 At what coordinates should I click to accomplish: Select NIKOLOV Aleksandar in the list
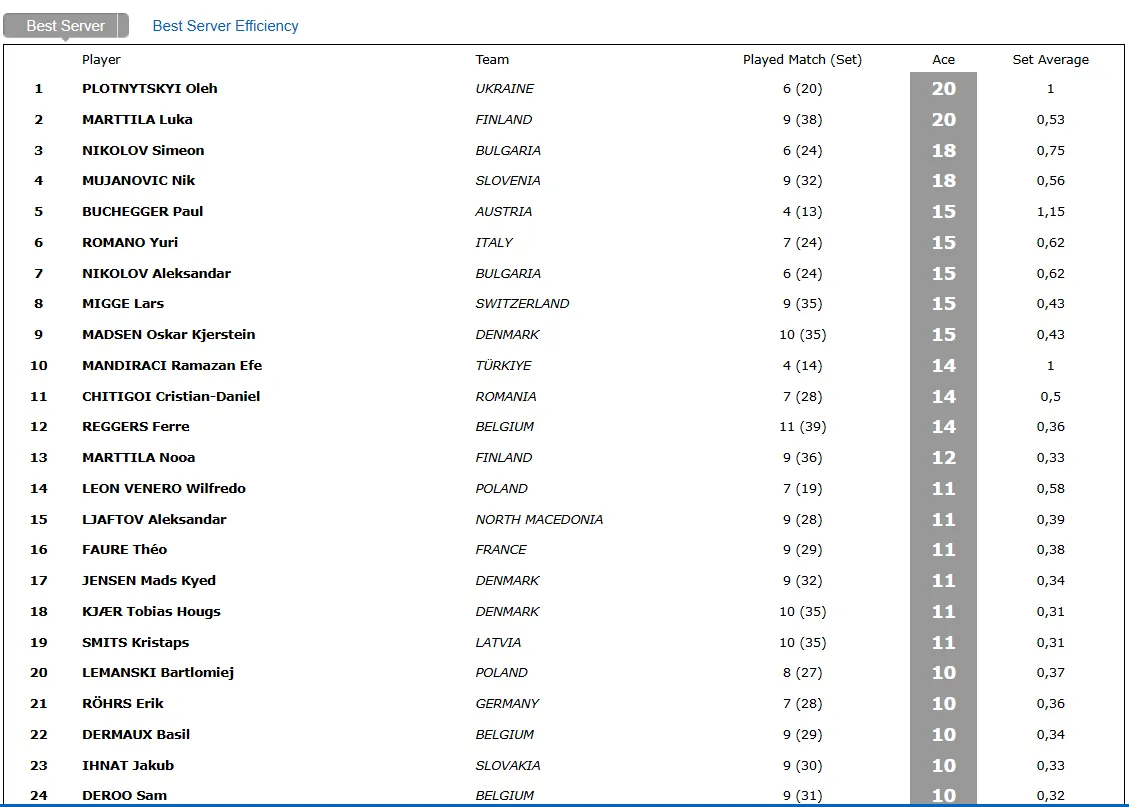[x=156, y=274]
